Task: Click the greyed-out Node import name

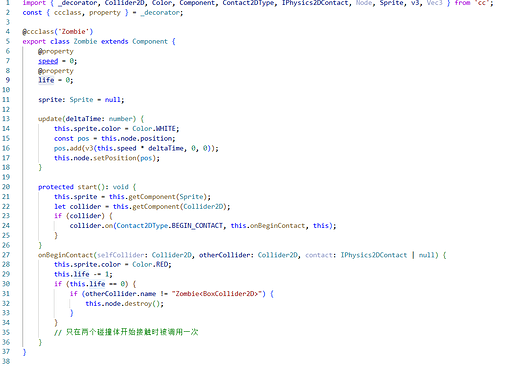Action: click(x=364, y=3)
